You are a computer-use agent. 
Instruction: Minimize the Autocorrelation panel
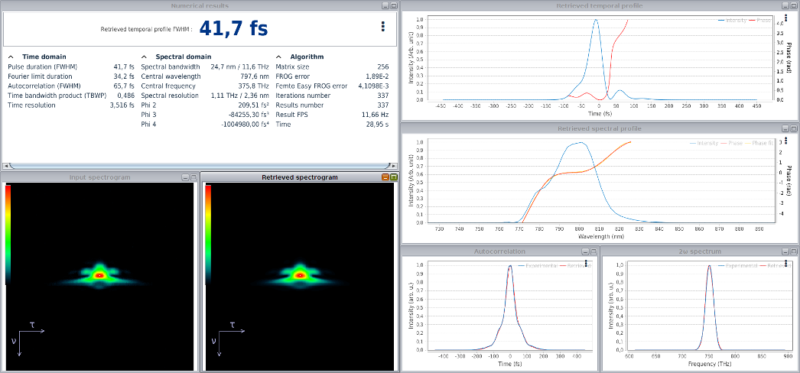click(x=586, y=252)
